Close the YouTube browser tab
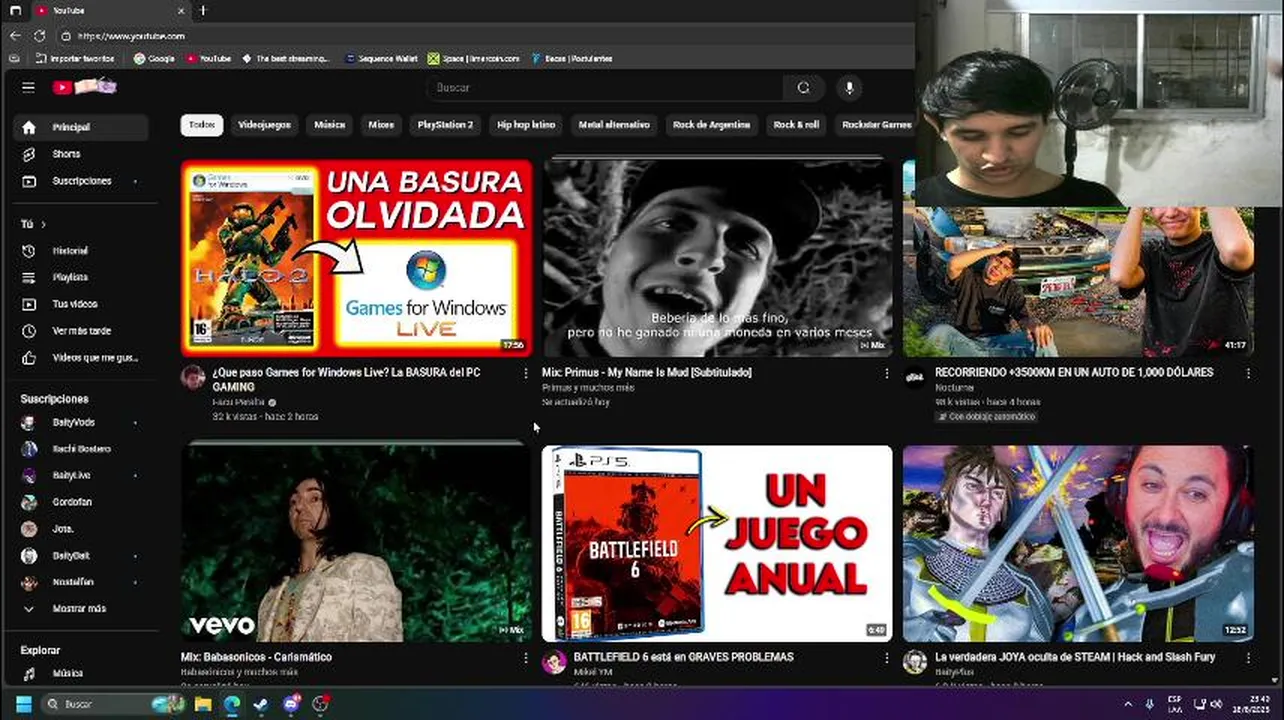 [182, 10]
